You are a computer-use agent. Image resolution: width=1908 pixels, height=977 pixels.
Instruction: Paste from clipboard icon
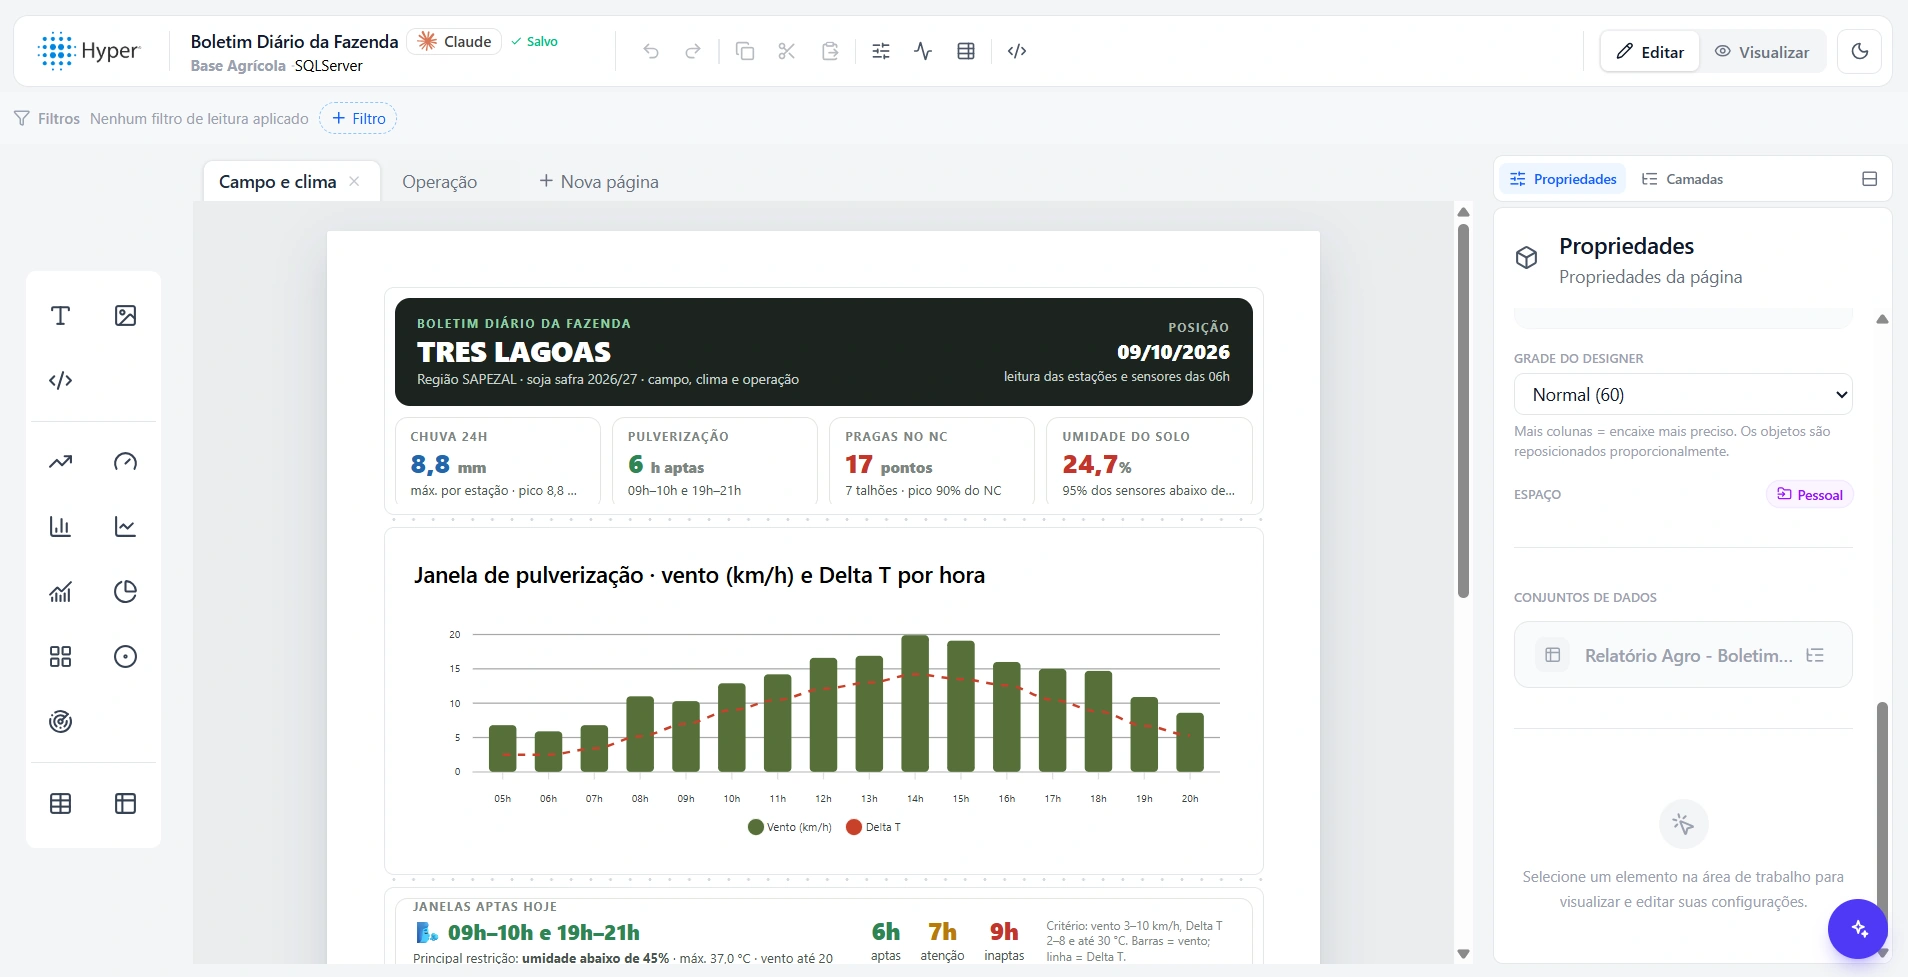(830, 51)
